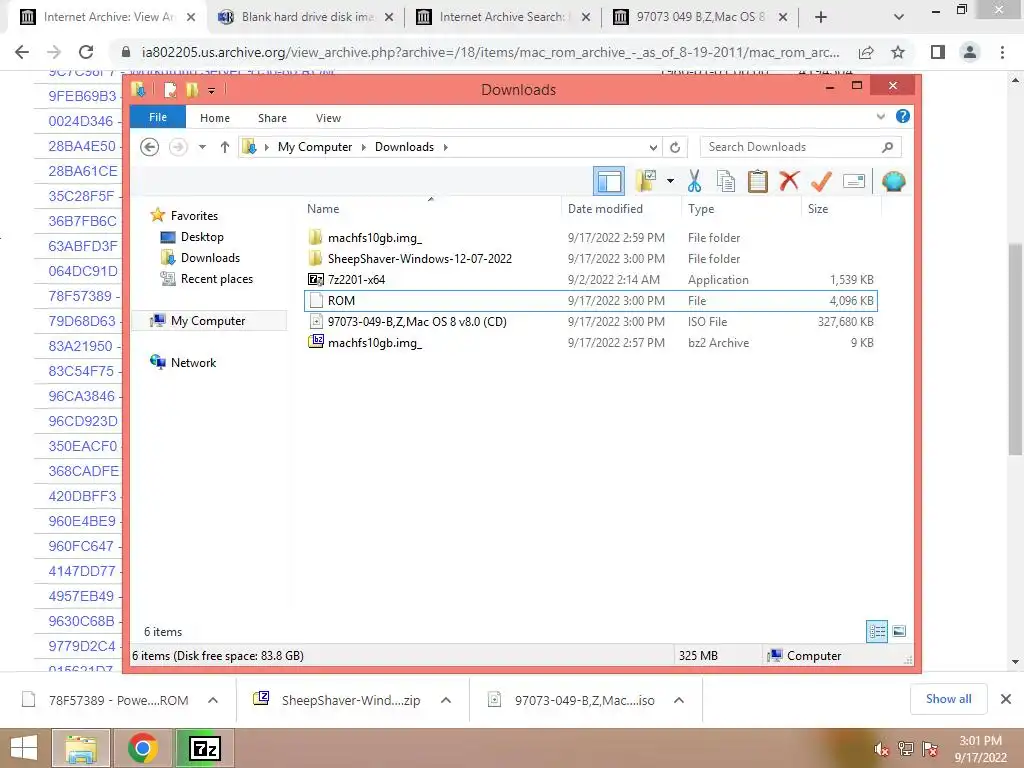Open address bar history dropdown

click(x=653, y=148)
